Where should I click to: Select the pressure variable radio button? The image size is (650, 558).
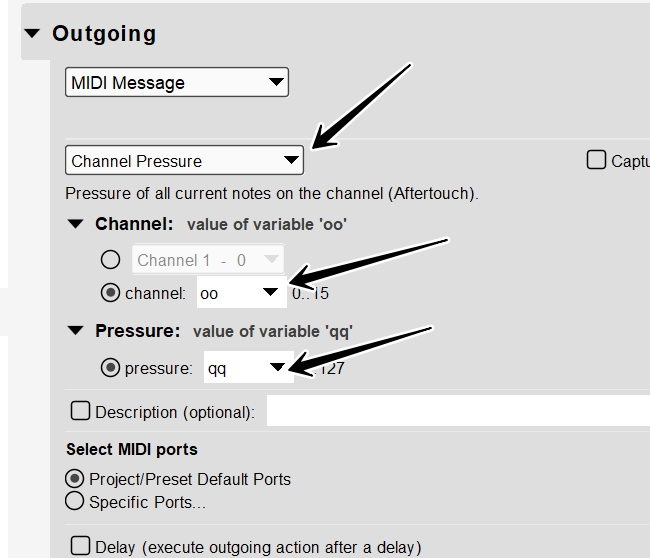coord(111,368)
